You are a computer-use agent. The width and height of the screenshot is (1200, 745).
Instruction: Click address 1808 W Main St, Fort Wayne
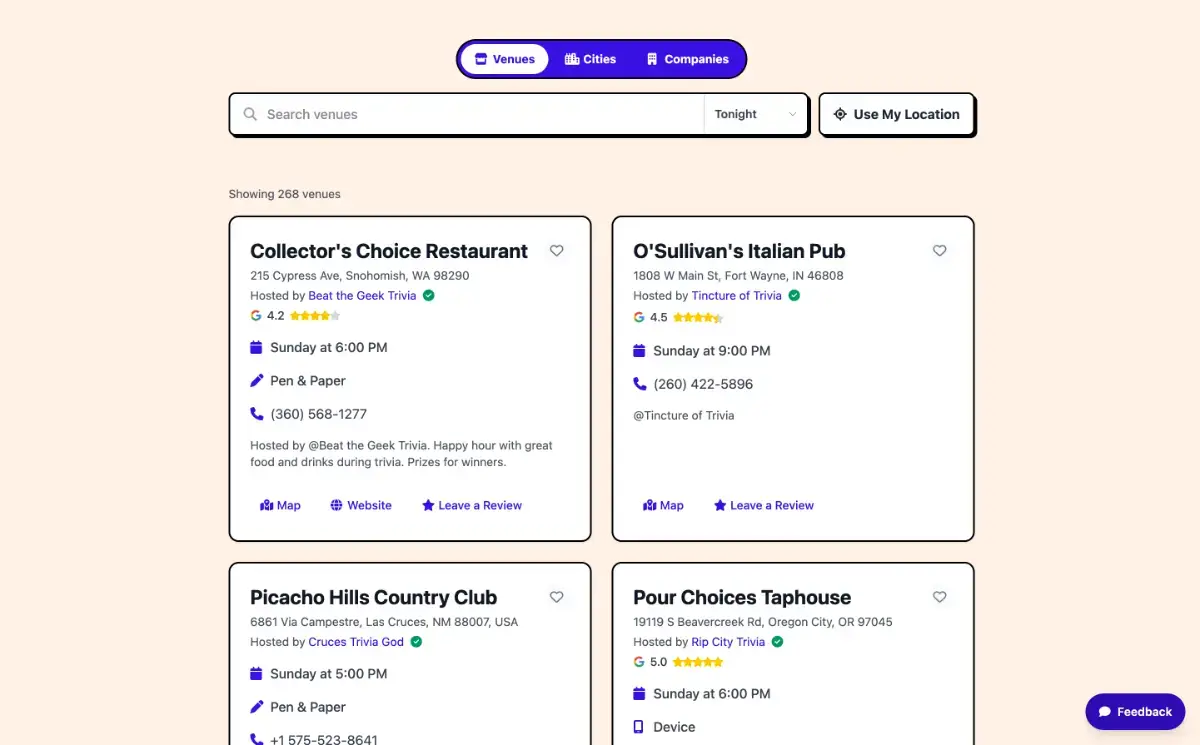click(x=738, y=276)
